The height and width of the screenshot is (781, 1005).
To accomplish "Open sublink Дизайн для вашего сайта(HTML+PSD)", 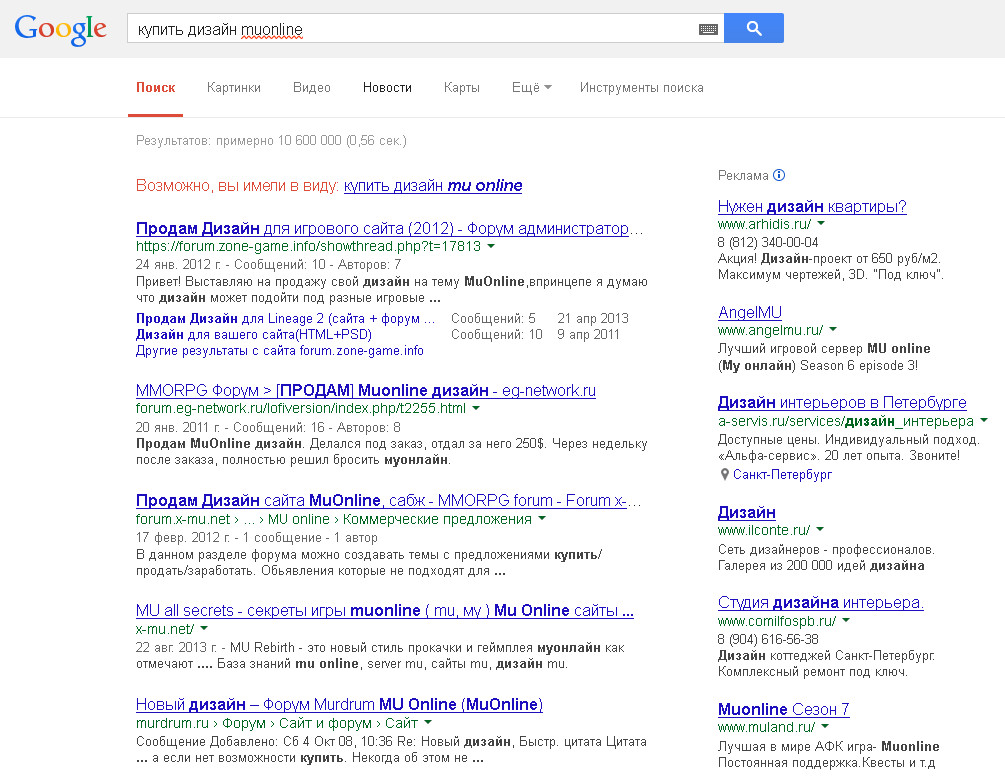I will (254, 334).
